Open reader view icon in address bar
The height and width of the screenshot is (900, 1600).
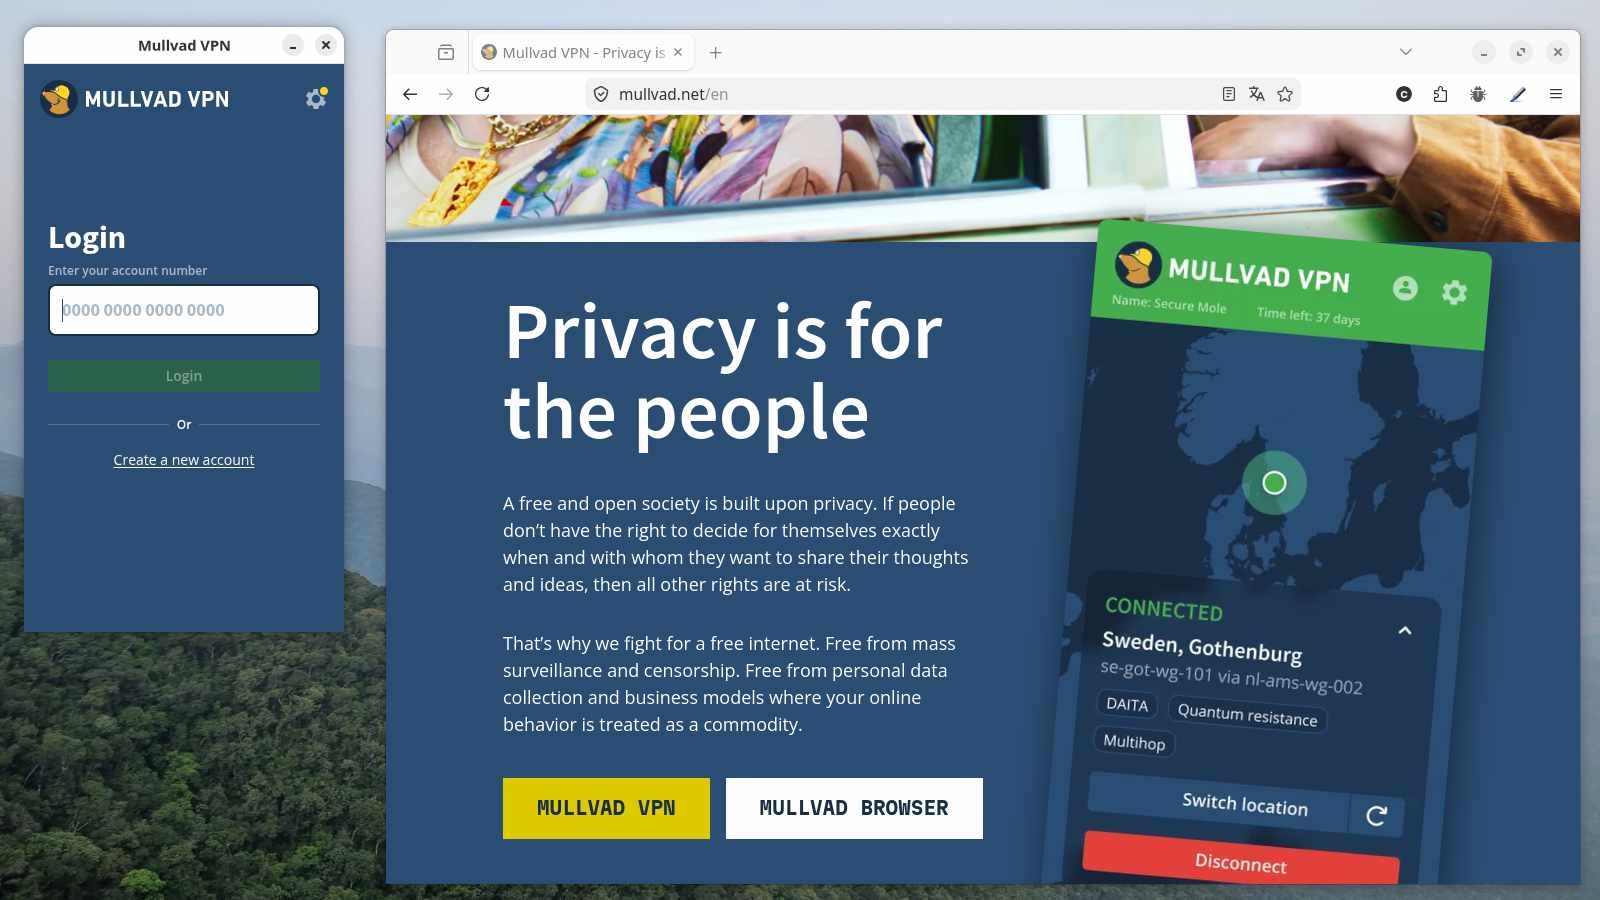[1229, 94]
